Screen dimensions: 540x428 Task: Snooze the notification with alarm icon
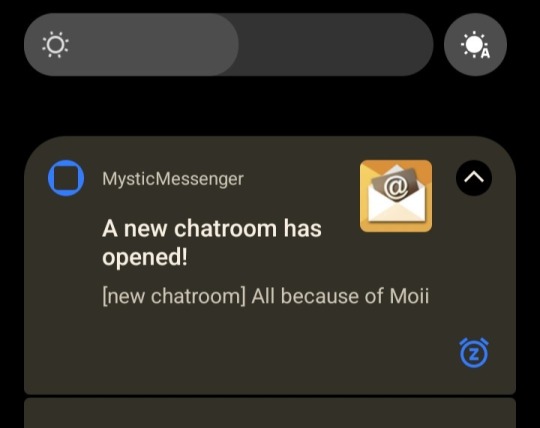474,353
